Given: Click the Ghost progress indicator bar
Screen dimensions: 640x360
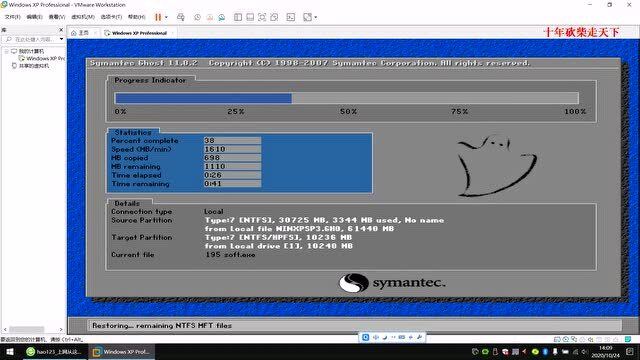Looking at the screenshot, I should [347, 98].
